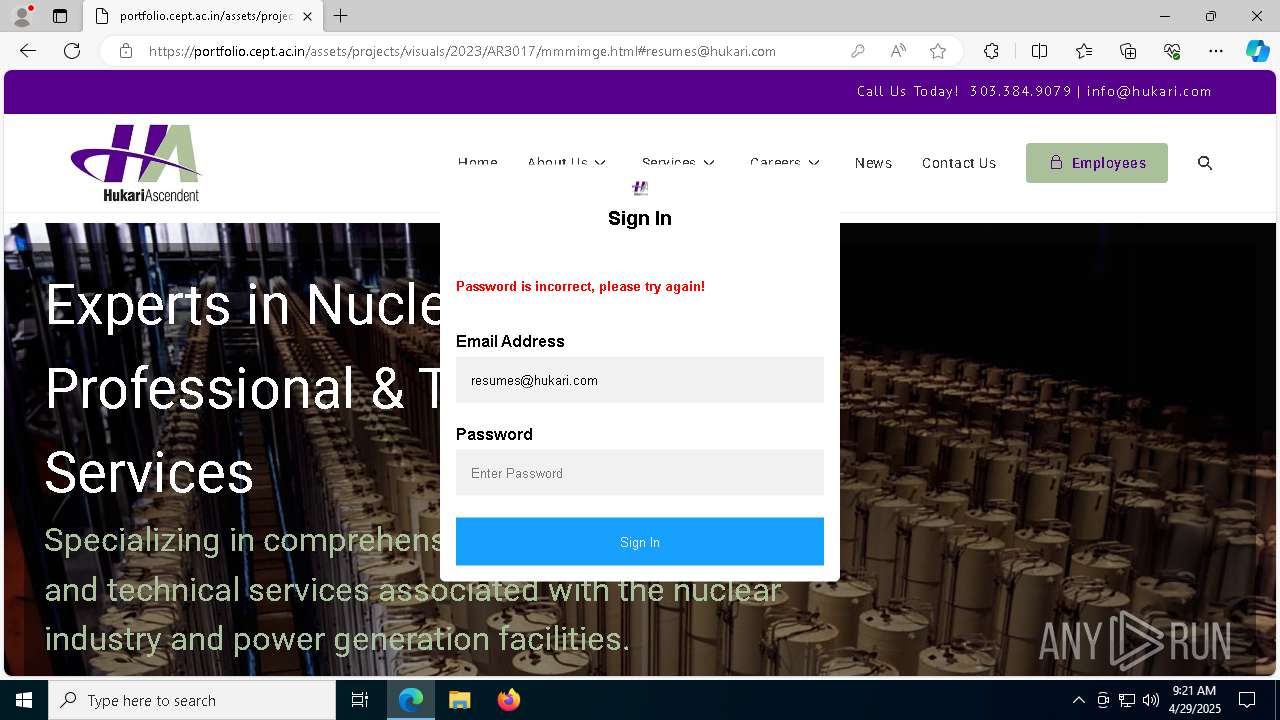Open the taskbar clock and date

point(1195,700)
